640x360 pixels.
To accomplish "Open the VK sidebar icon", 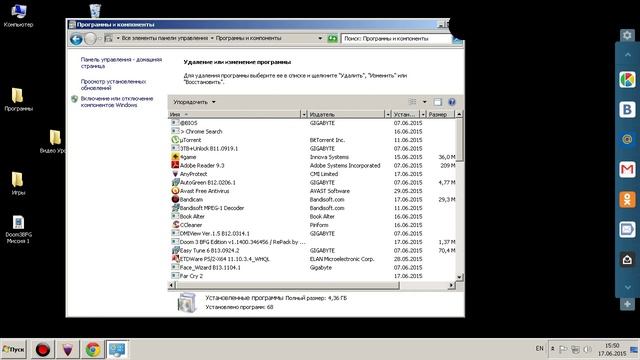I will coord(627,109).
